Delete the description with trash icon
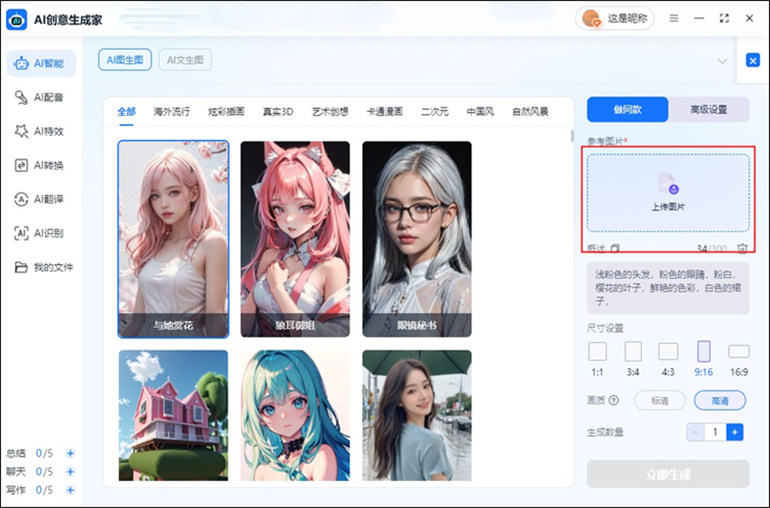770x508 pixels. tap(742, 248)
